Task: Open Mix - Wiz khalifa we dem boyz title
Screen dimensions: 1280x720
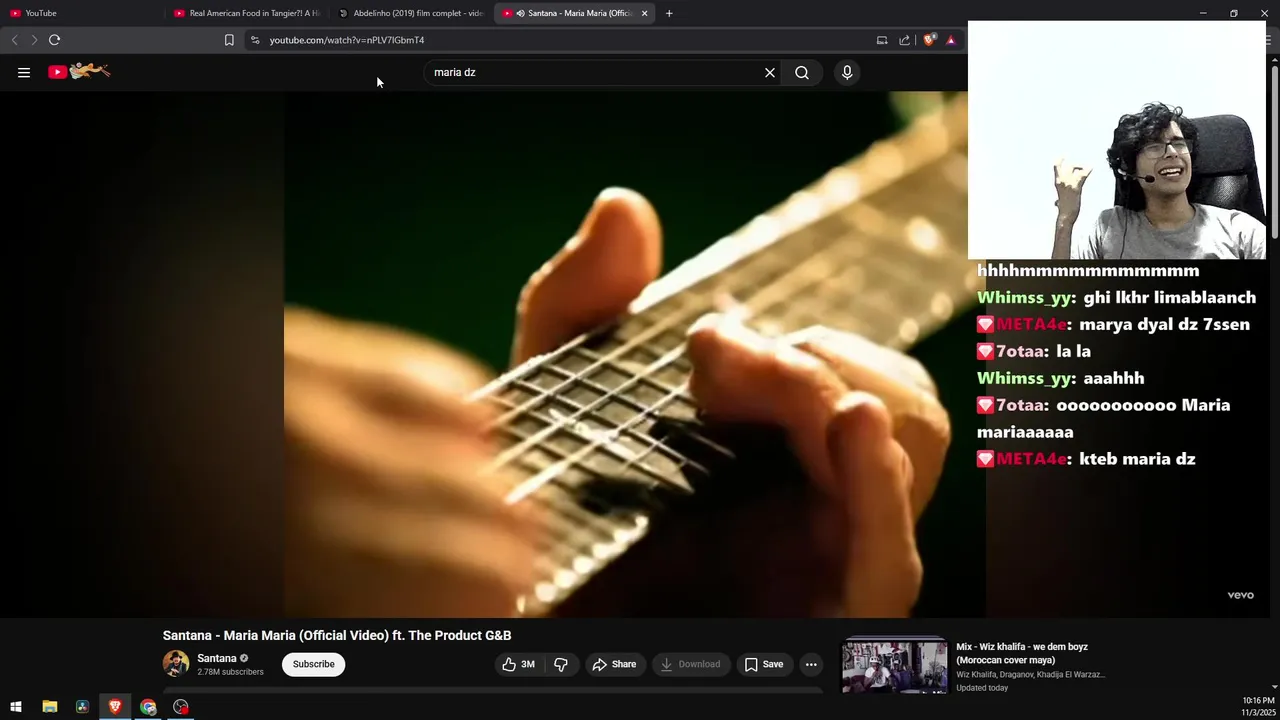Action: (x=1022, y=653)
